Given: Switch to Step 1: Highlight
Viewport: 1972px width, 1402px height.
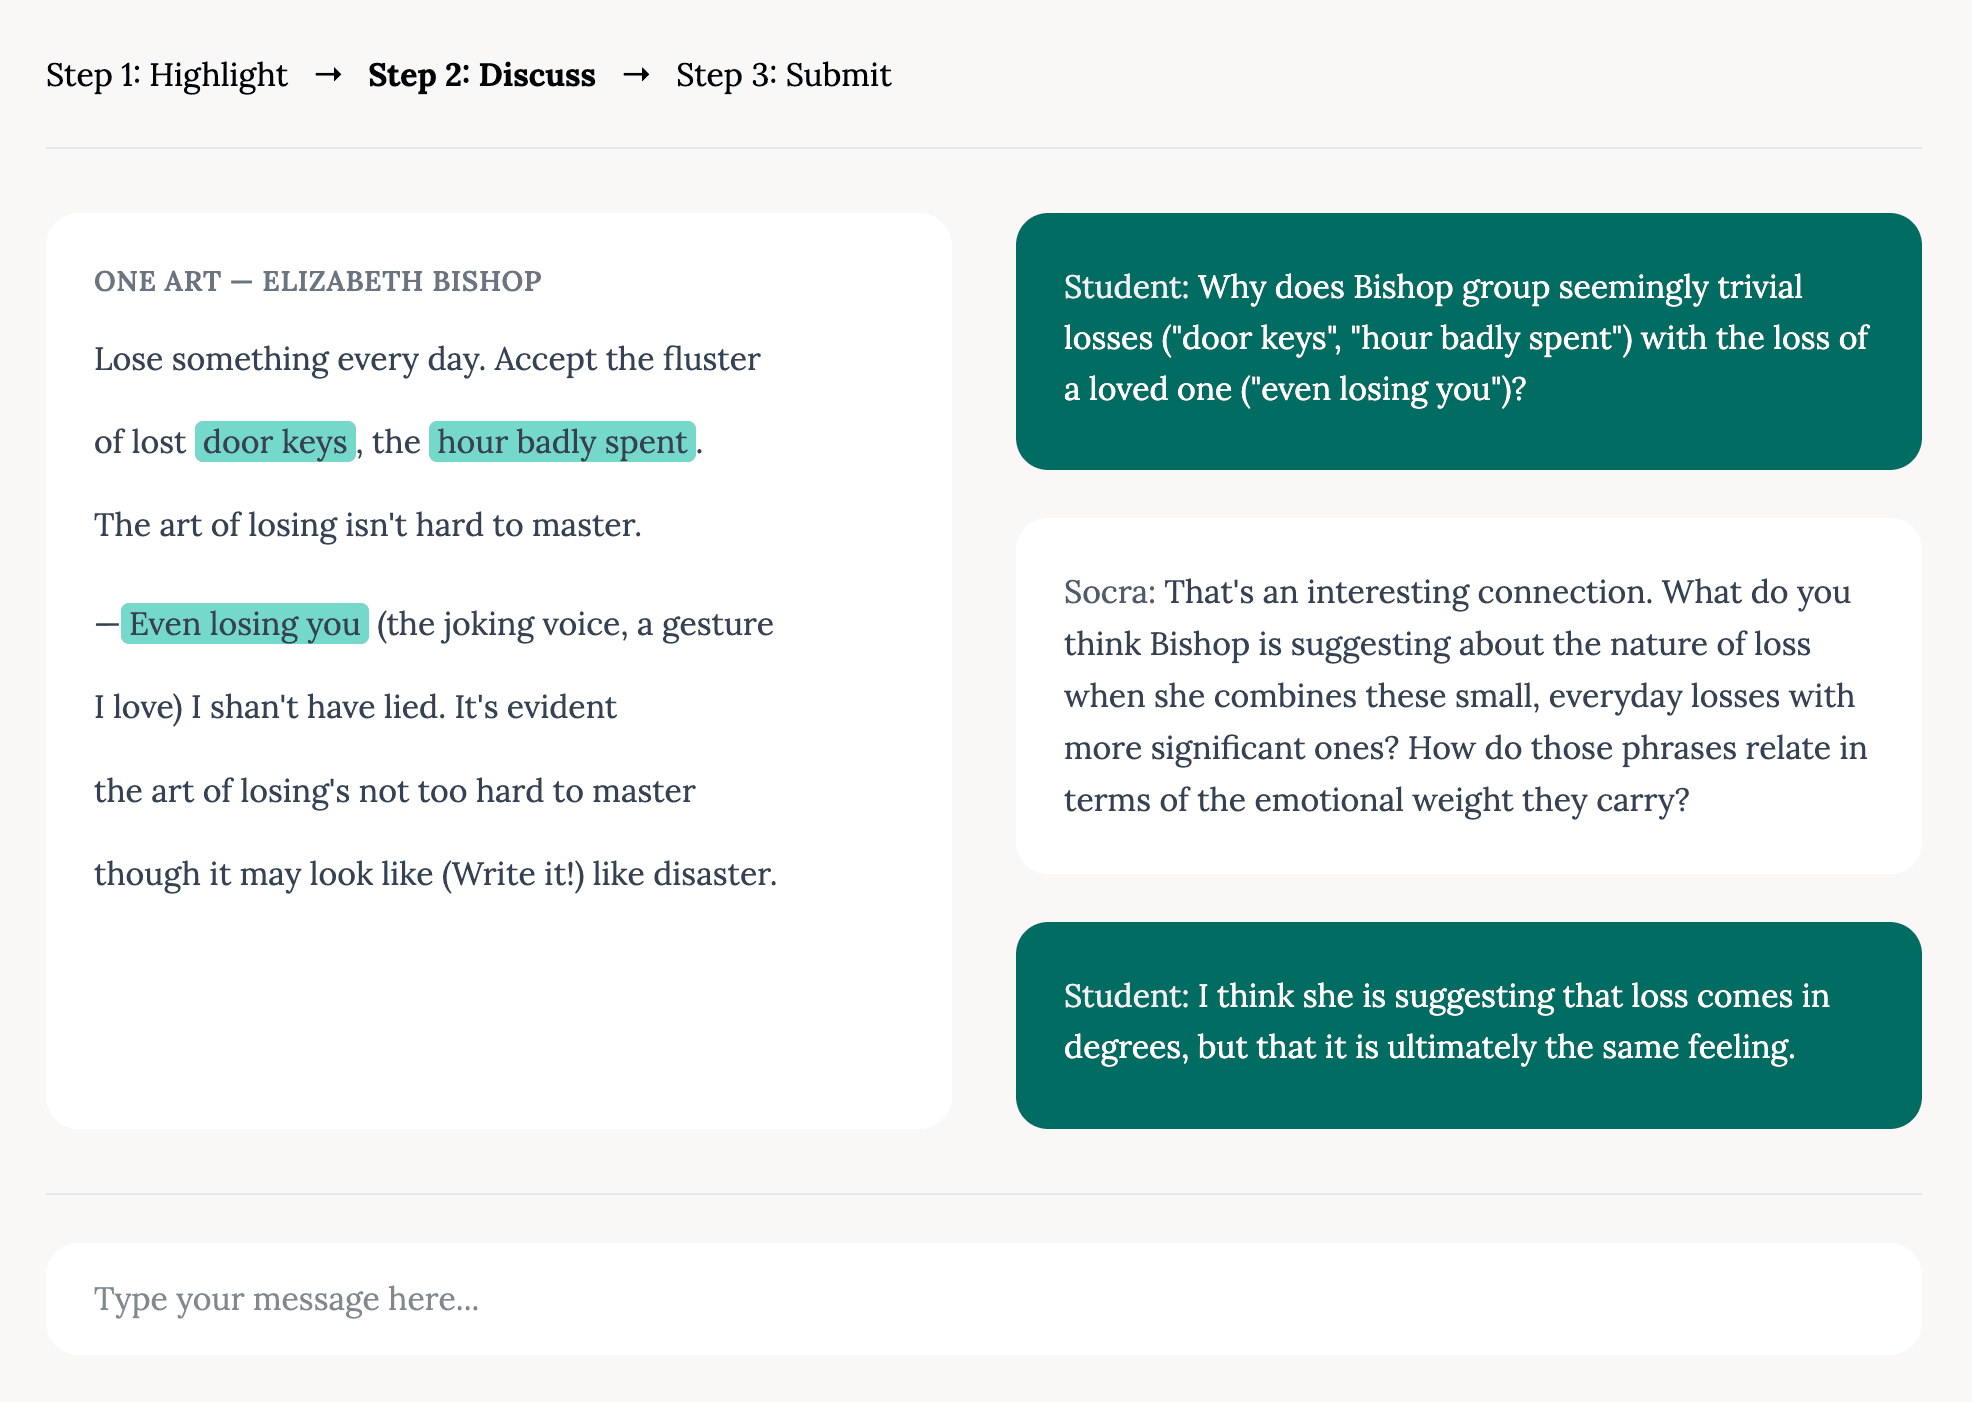Looking at the screenshot, I should pyautogui.click(x=167, y=75).
